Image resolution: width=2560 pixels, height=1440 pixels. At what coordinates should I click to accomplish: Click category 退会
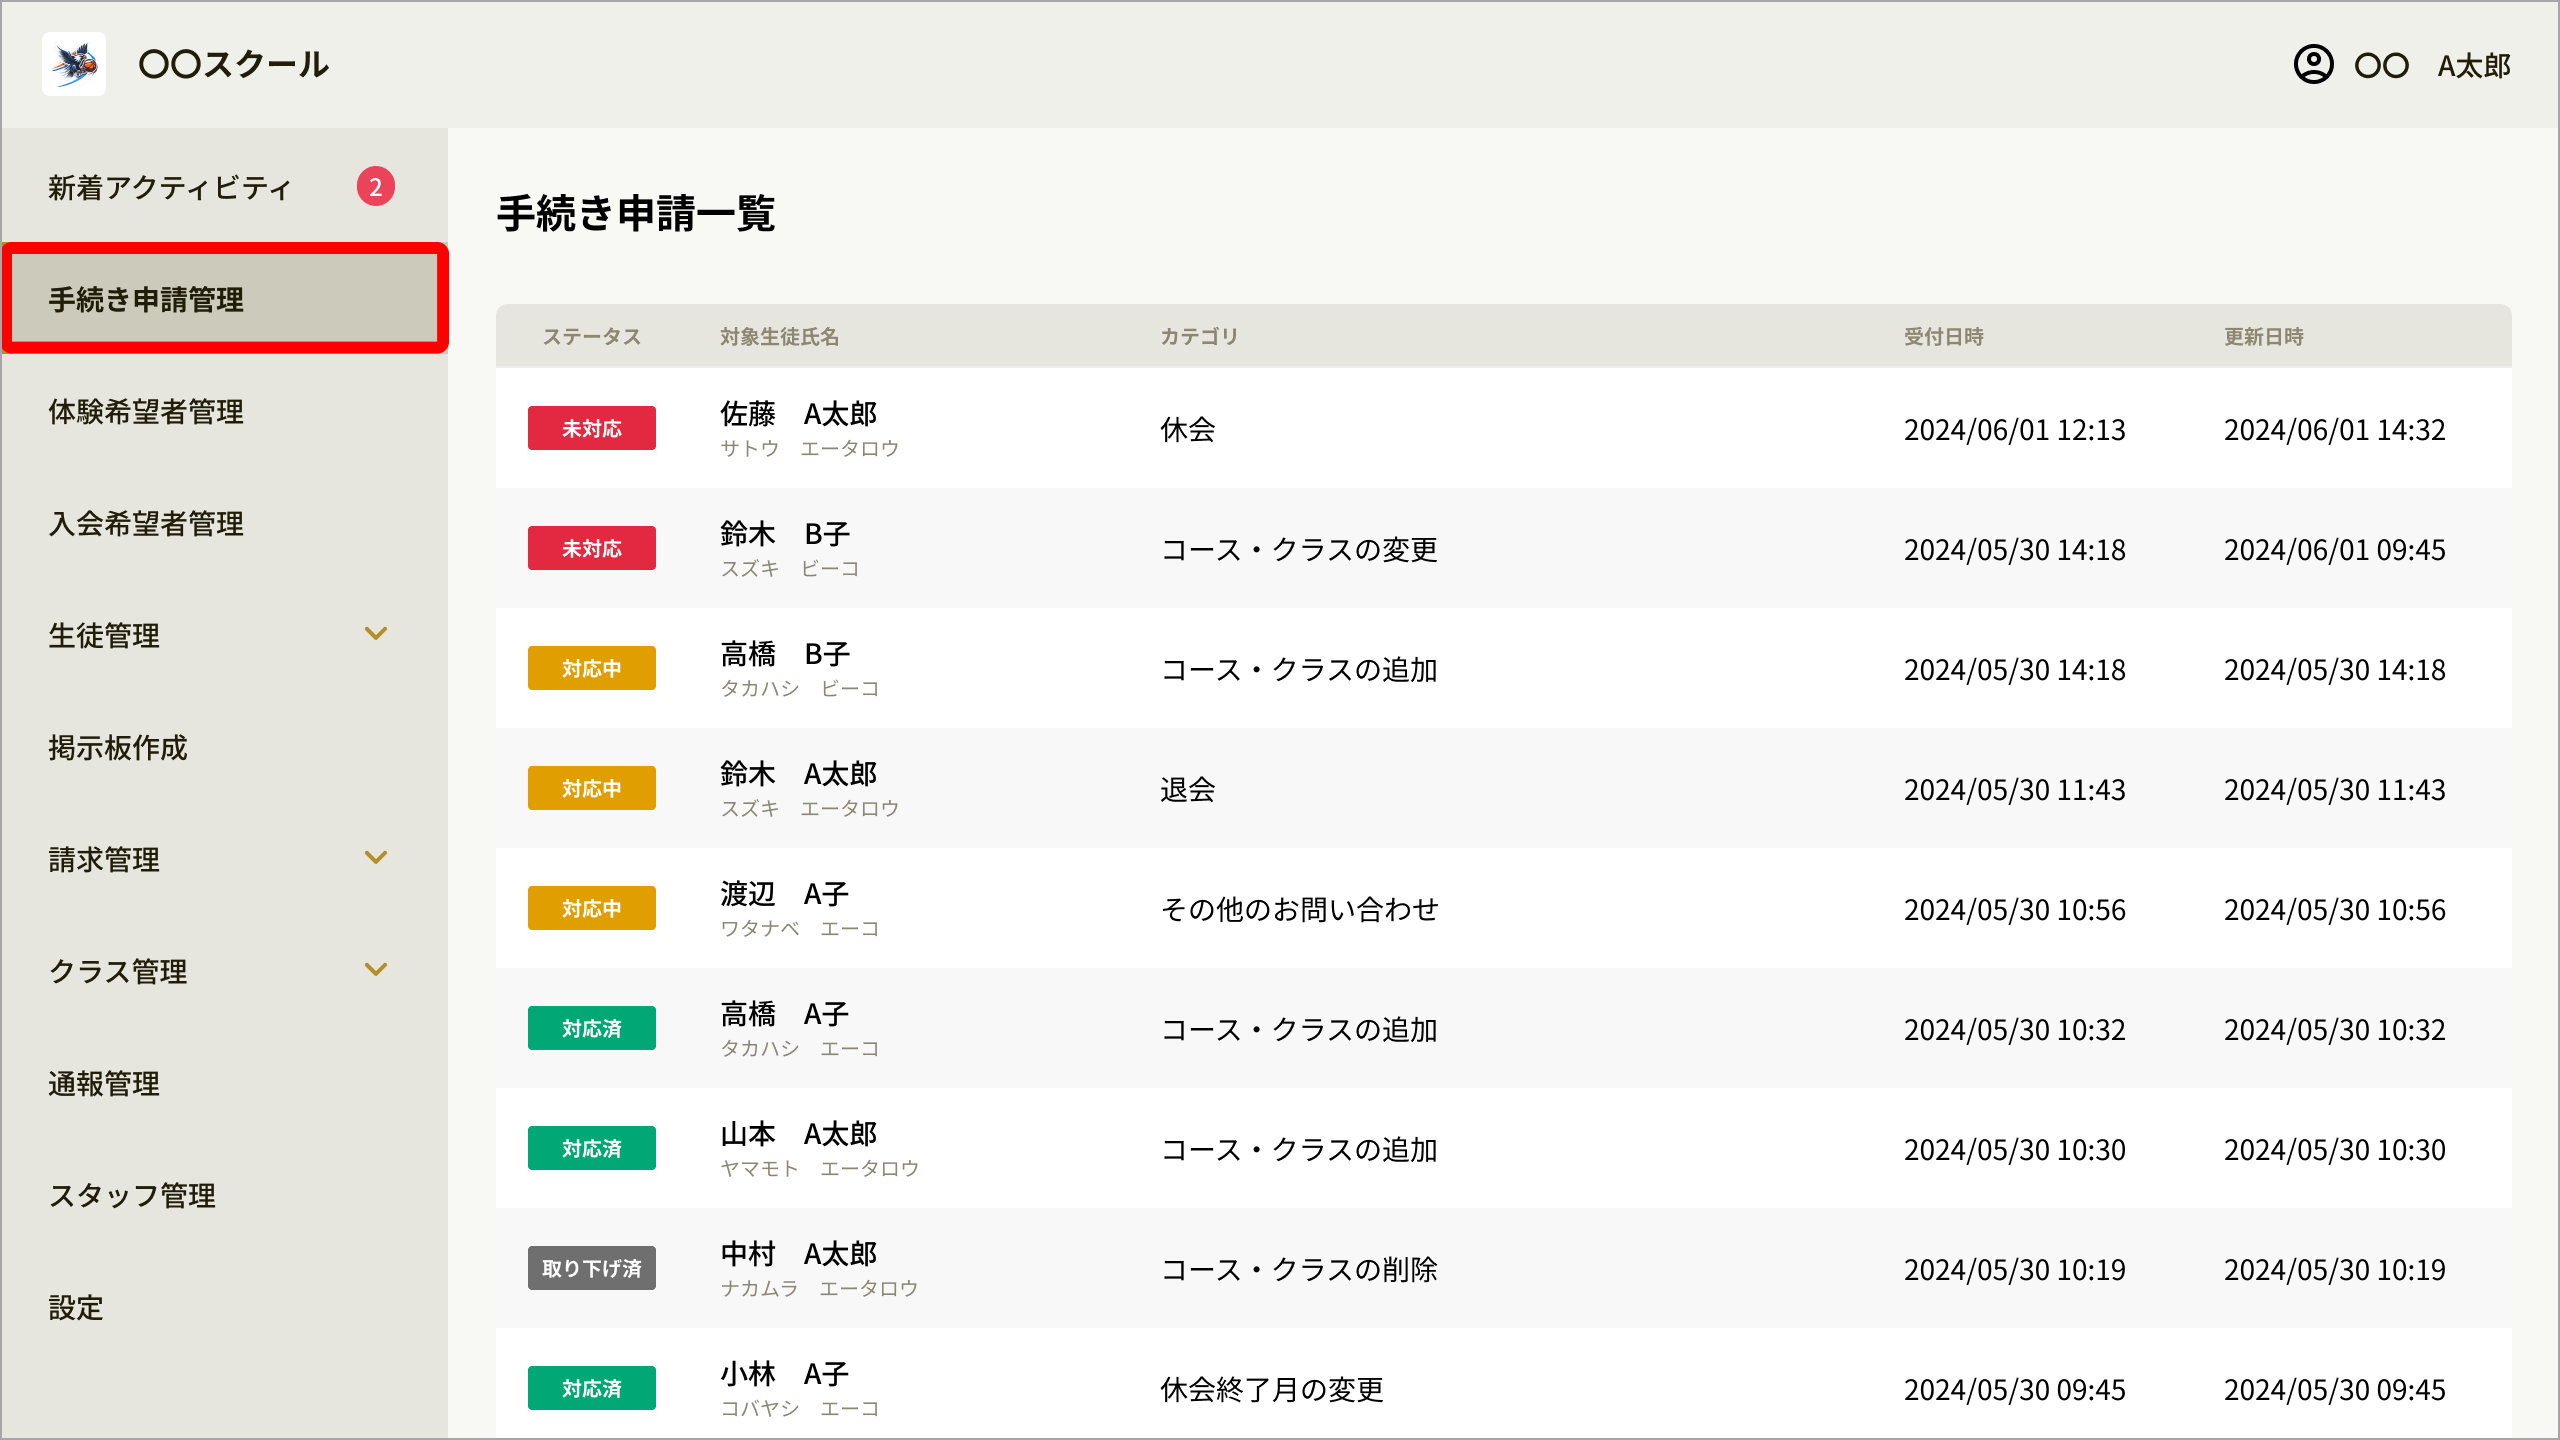click(1188, 790)
